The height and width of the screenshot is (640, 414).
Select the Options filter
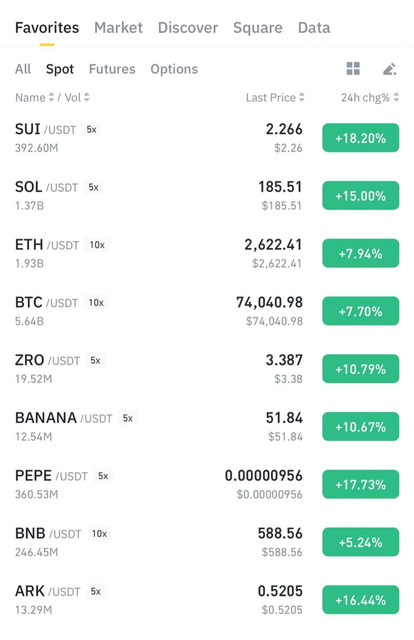click(x=174, y=69)
